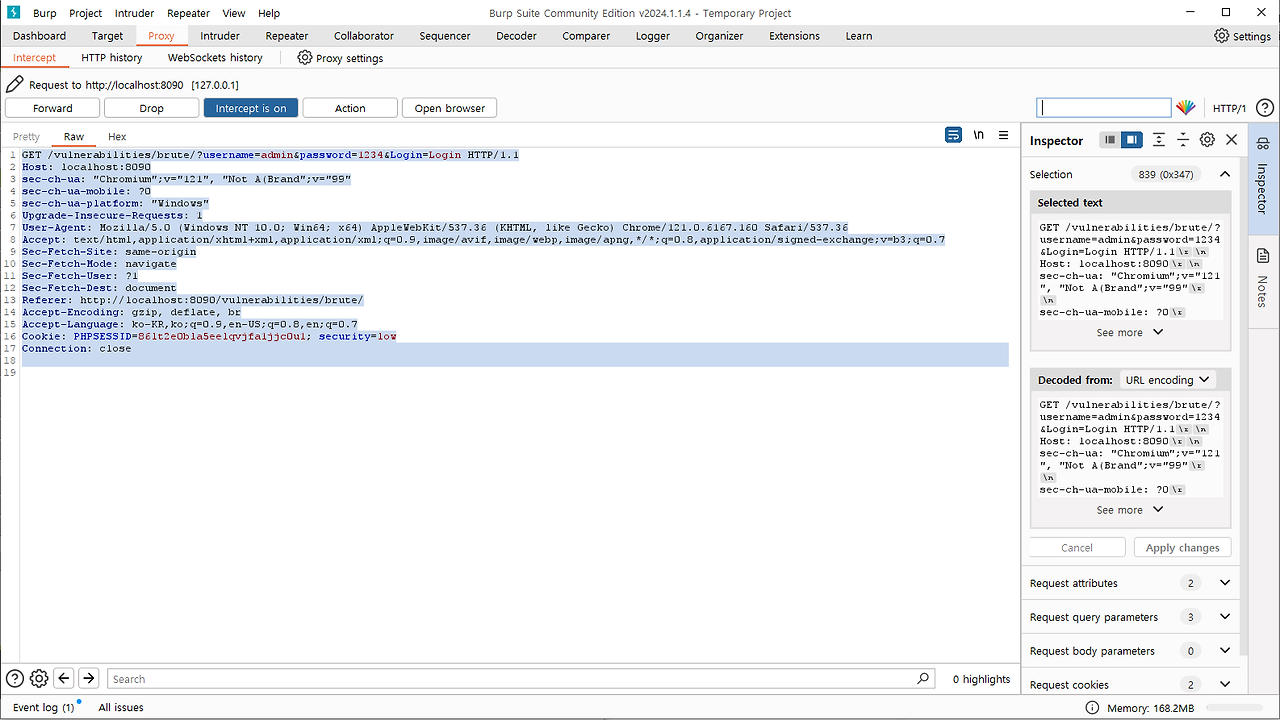
Task: Go to the Target tab
Action: pos(107,36)
